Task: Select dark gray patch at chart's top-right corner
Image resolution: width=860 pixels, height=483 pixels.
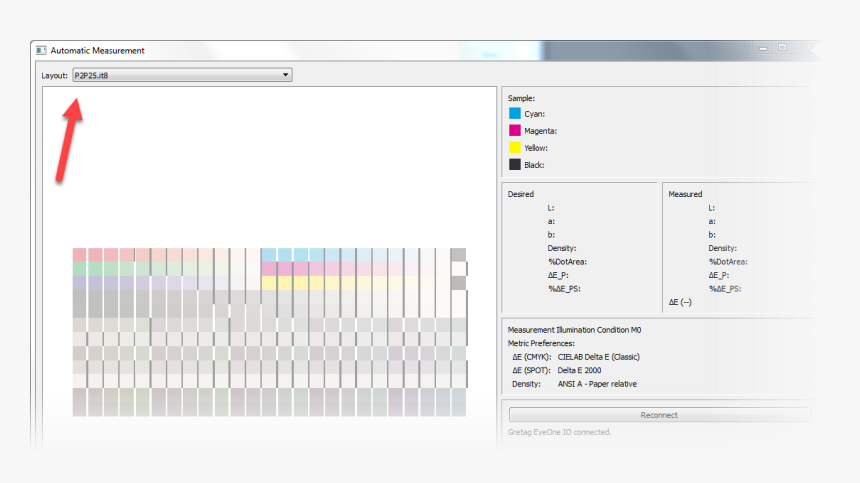Action: click(x=458, y=255)
